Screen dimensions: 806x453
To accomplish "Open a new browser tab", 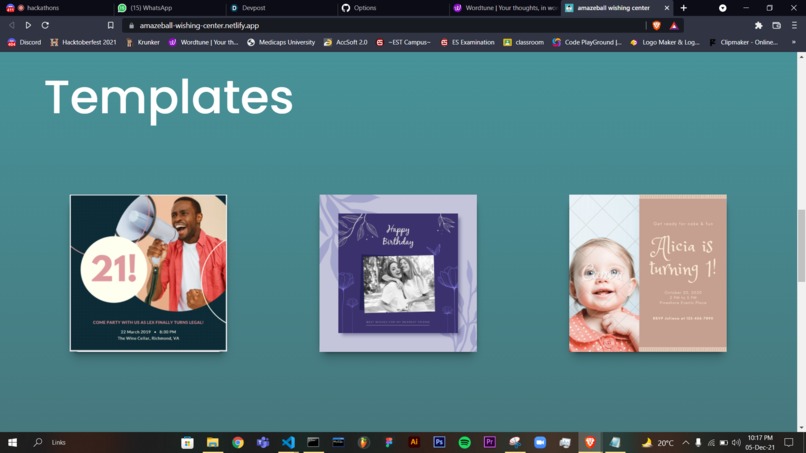I will (684, 8).
